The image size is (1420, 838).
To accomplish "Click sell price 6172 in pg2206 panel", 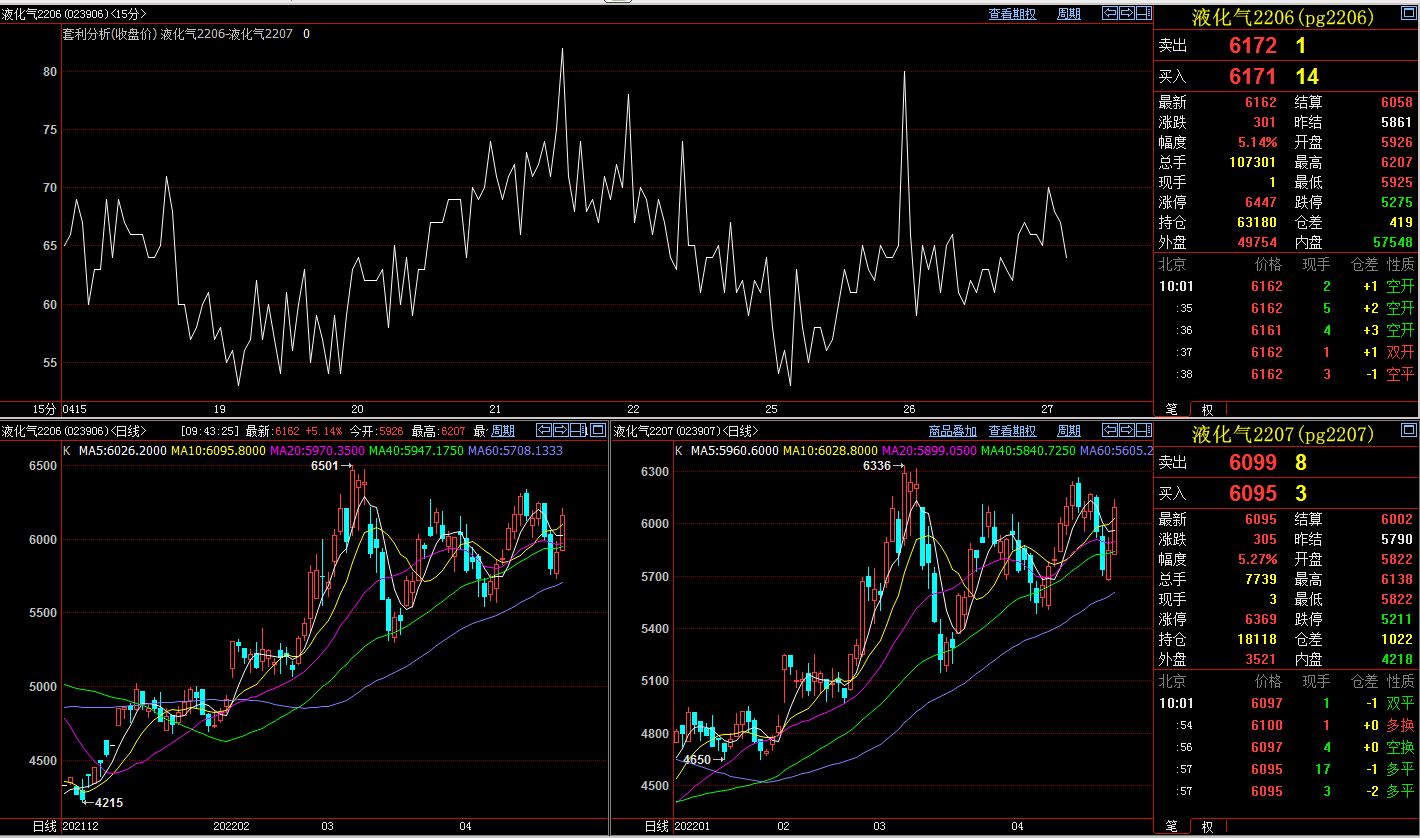I will tap(1253, 46).
